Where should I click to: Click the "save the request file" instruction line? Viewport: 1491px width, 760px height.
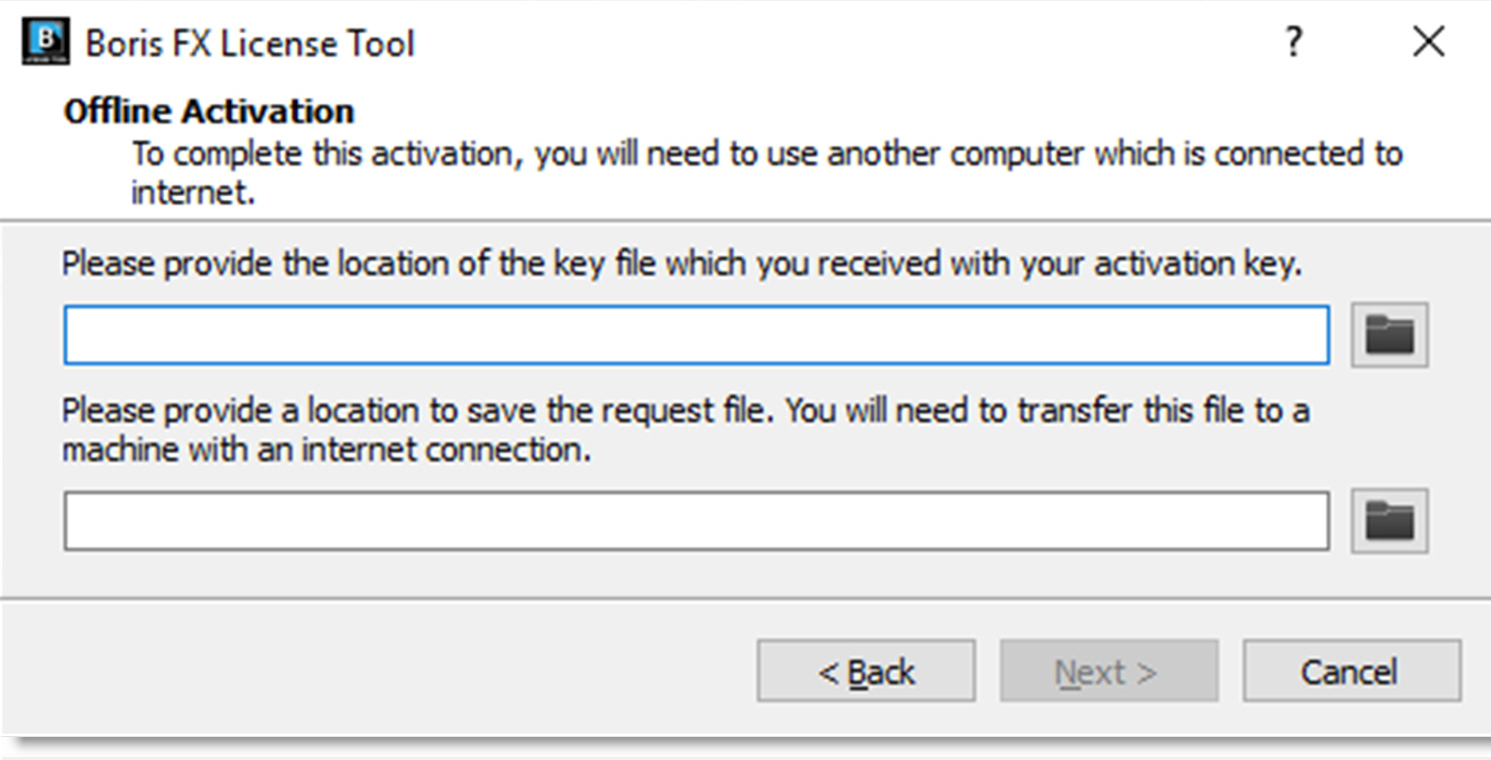(x=686, y=411)
